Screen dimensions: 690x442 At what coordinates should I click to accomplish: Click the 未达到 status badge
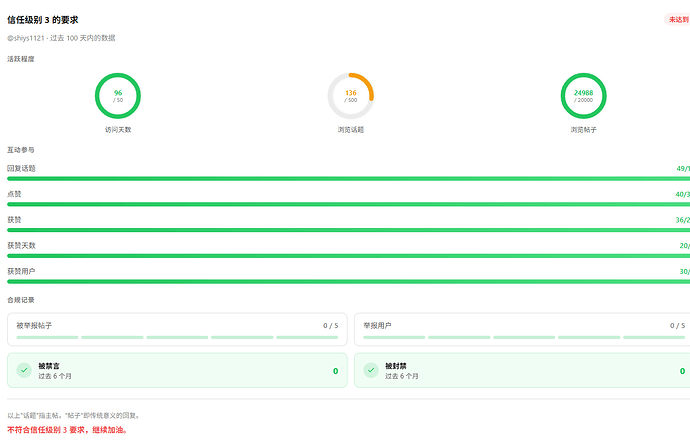[x=678, y=19]
